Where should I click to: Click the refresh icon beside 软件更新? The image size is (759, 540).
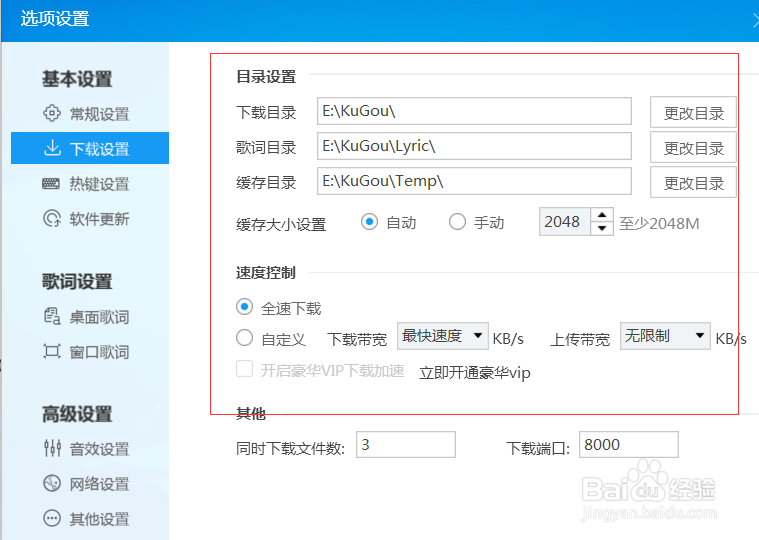tap(52, 218)
